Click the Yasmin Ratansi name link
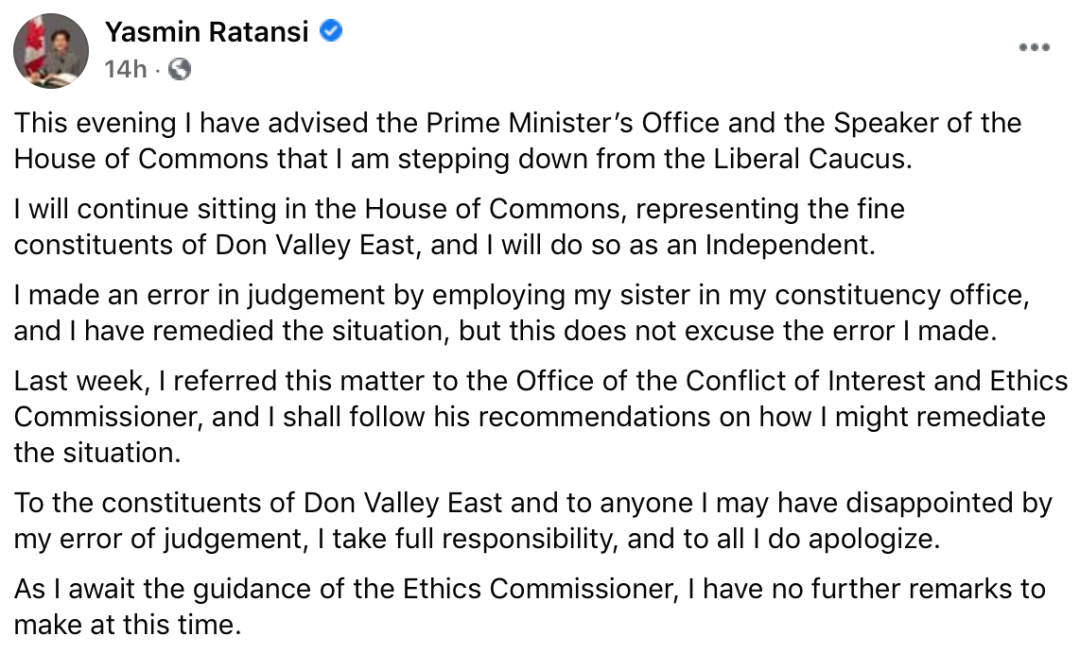 click(x=207, y=32)
